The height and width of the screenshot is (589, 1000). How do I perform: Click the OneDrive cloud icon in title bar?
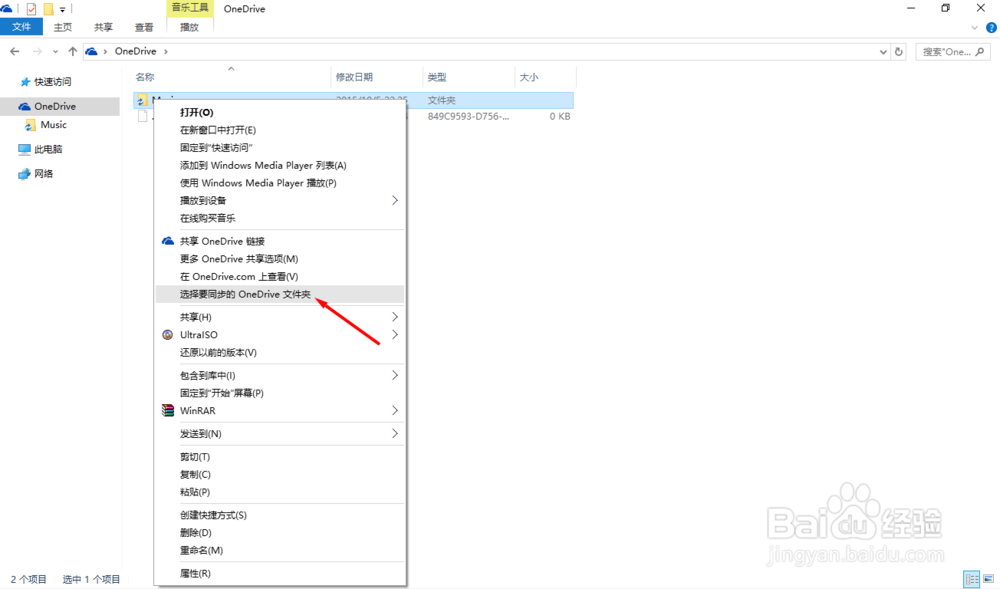pyautogui.click(x=6, y=8)
